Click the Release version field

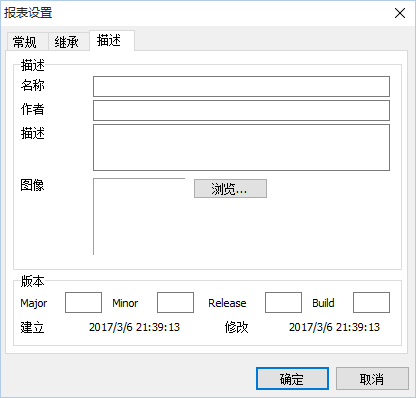coord(283,303)
